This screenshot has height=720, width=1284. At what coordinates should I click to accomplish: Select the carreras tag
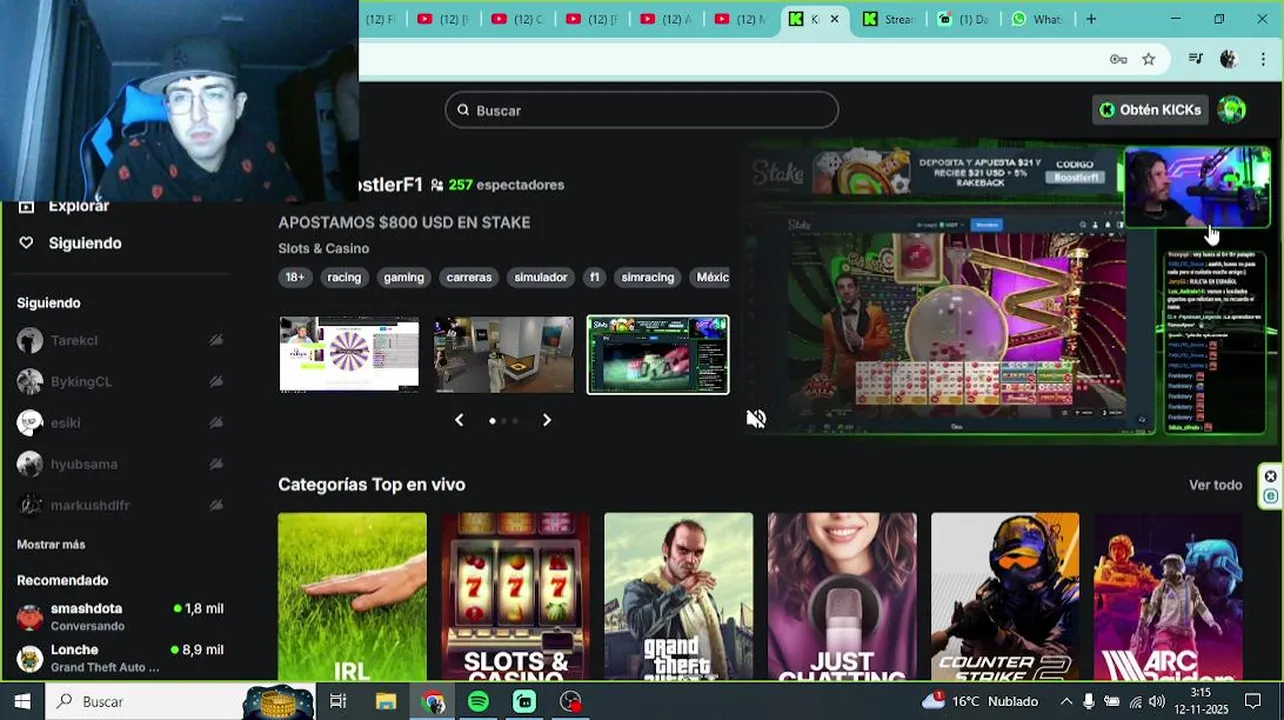(469, 277)
